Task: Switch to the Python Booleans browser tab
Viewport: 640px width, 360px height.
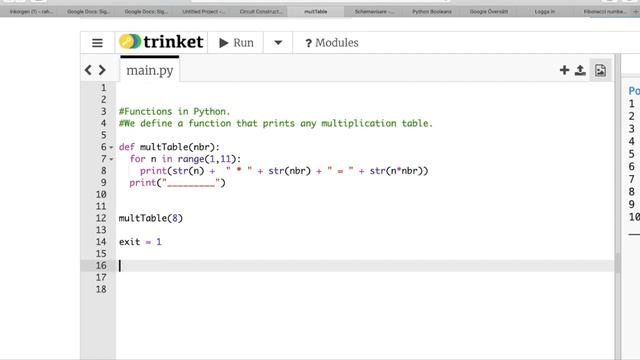Action: (431, 11)
